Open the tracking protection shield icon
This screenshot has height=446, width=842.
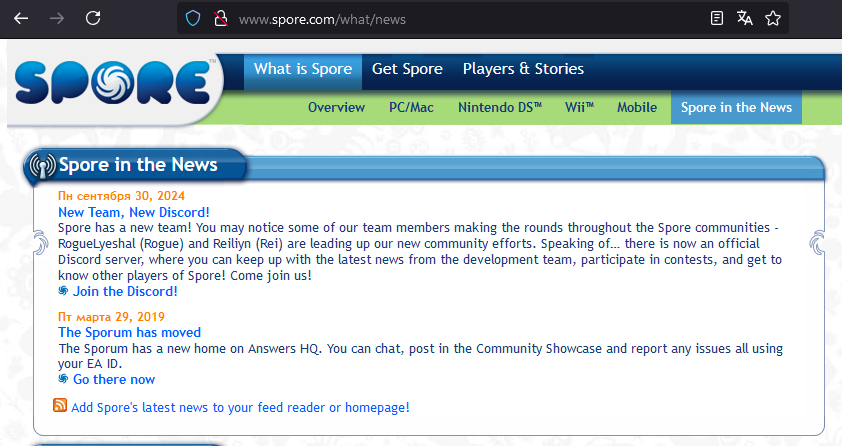pyautogui.click(x=193, y=19)
